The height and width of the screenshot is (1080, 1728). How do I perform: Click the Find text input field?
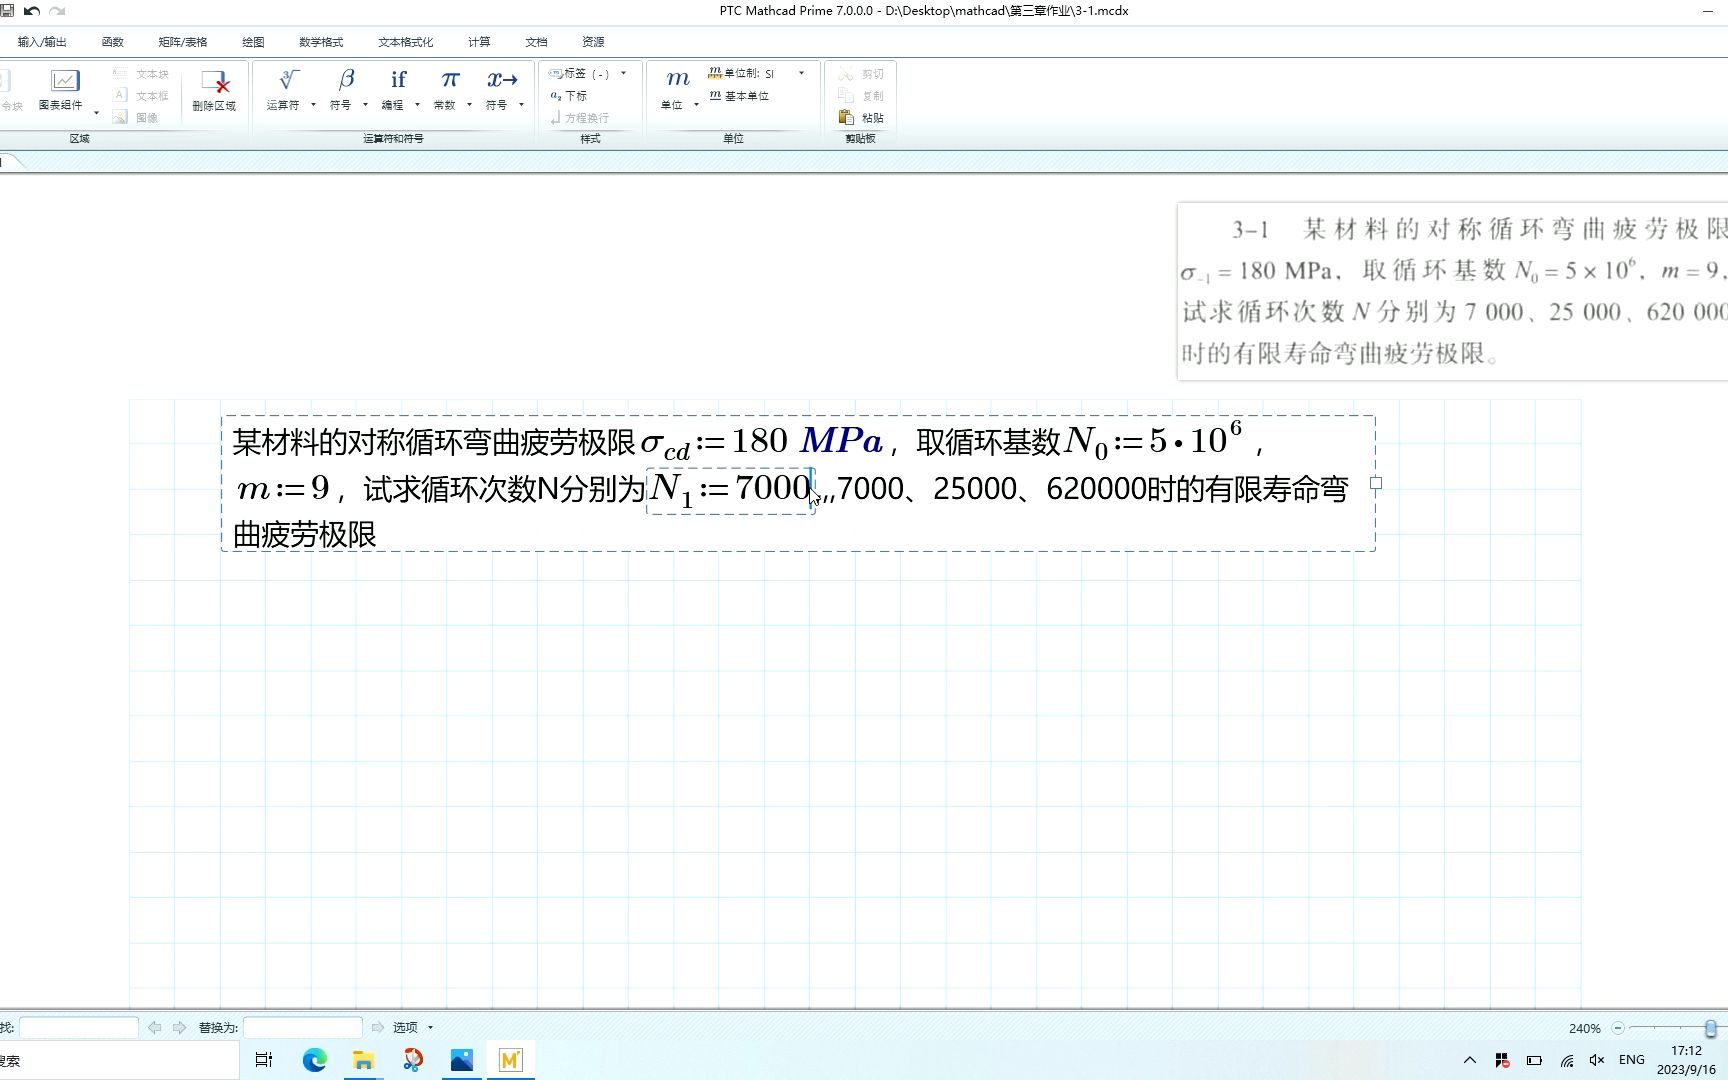click(79, 1028)
